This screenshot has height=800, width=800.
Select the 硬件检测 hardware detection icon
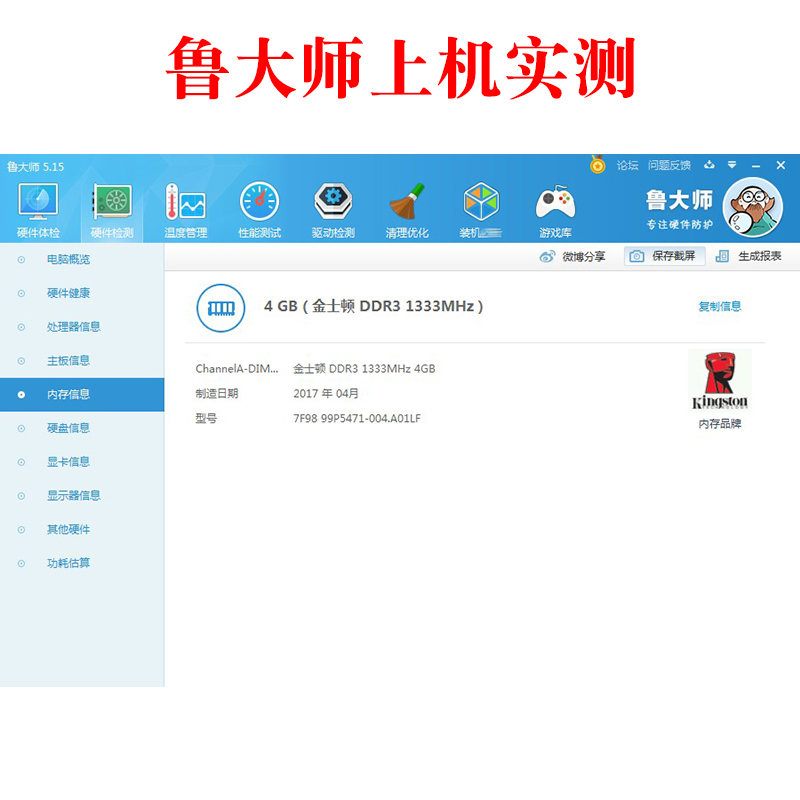112,210
